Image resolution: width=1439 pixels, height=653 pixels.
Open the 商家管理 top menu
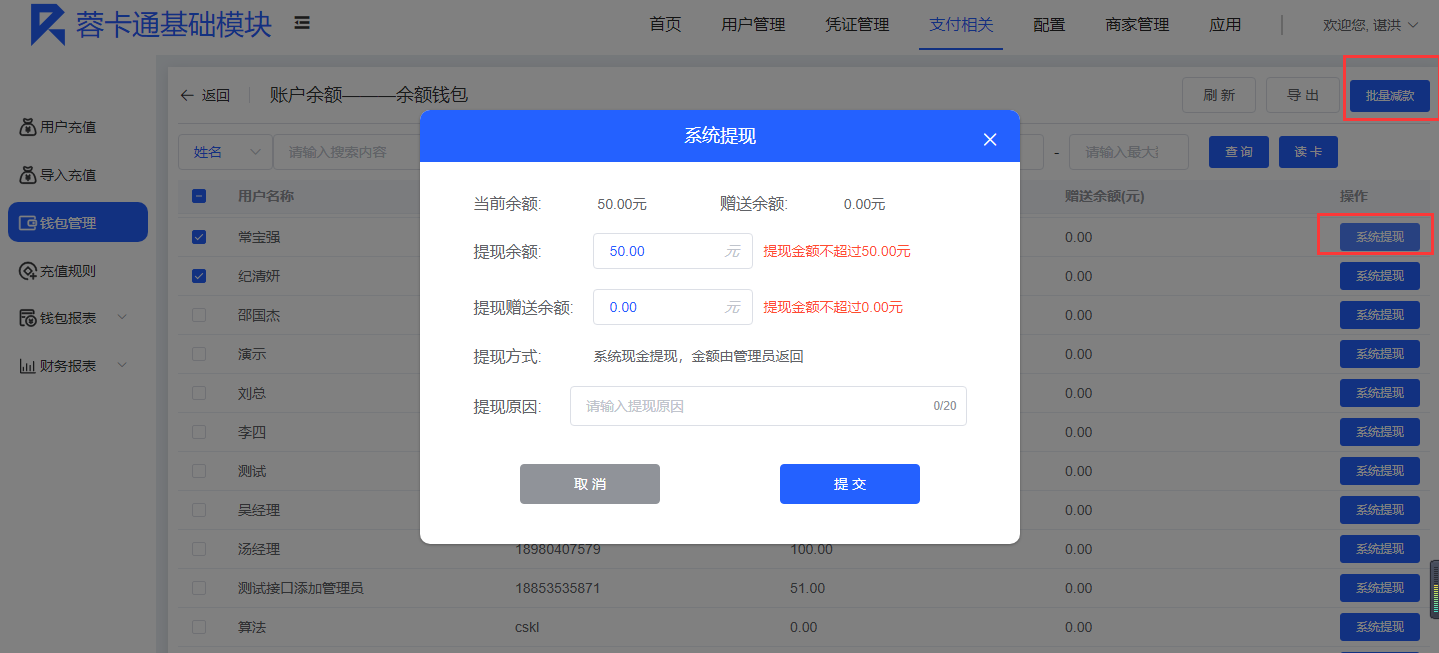point(1137,25)
